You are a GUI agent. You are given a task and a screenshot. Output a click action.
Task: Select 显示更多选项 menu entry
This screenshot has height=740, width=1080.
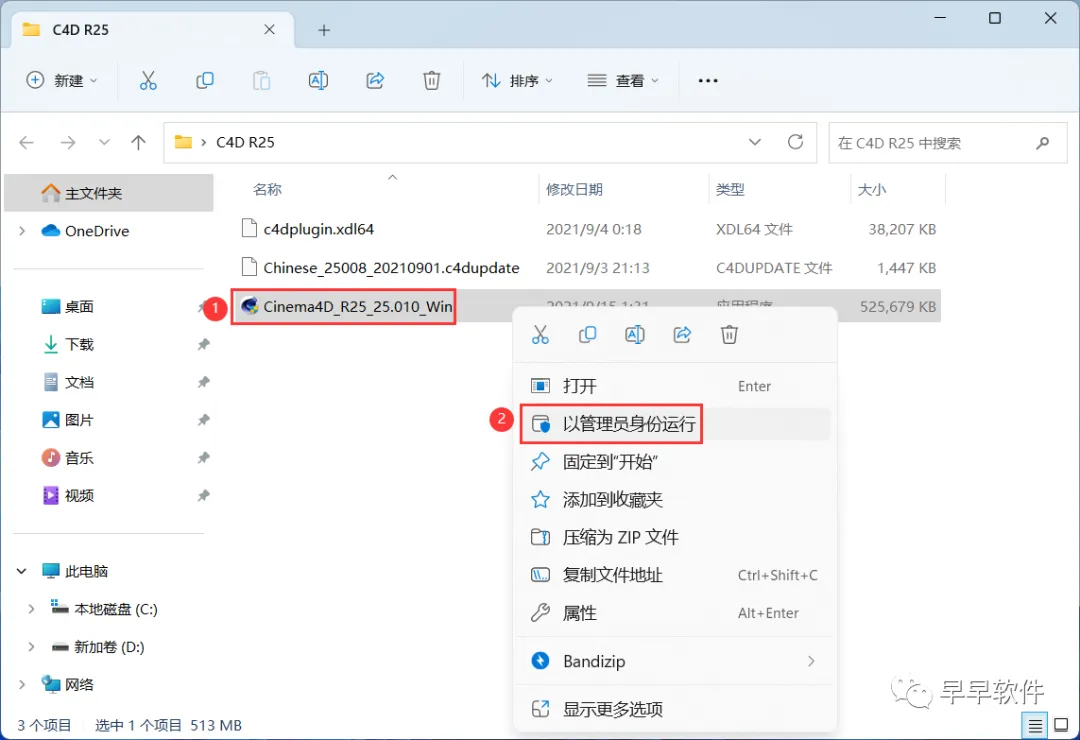click(x=675, y=709)
